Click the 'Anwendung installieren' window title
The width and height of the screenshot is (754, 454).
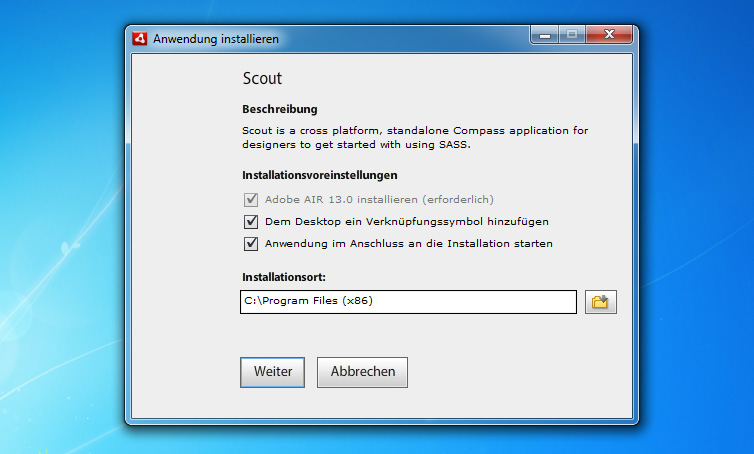point(216,39)
